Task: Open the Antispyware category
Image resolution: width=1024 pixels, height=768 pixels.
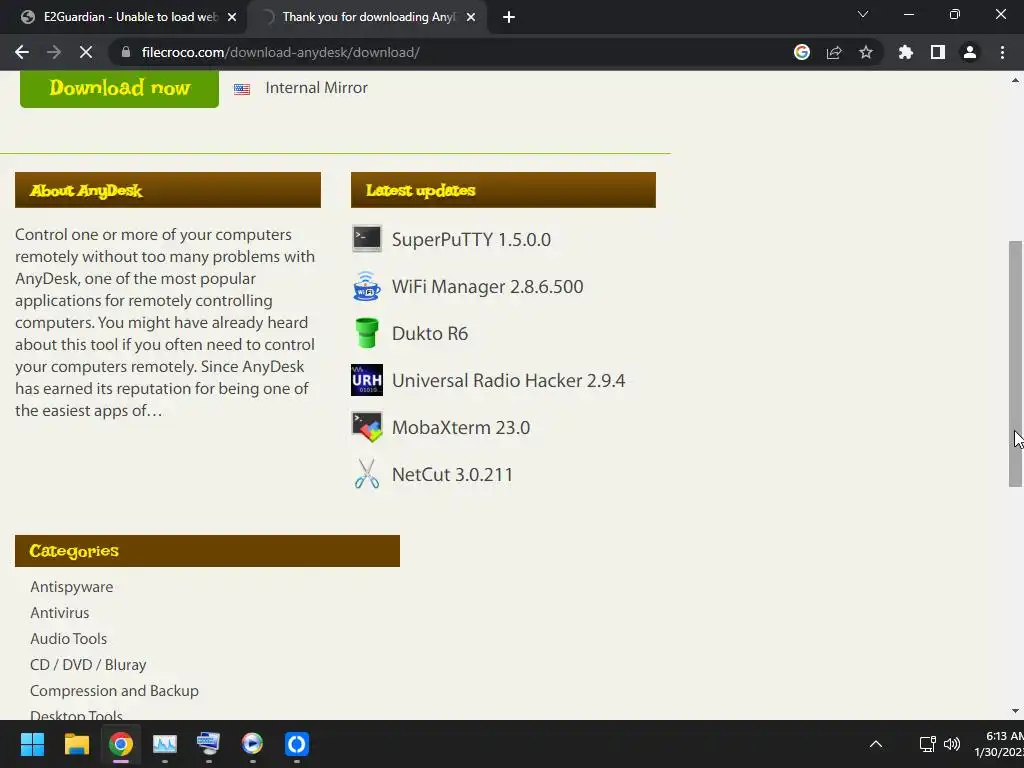Action: [x=71, y=587]
